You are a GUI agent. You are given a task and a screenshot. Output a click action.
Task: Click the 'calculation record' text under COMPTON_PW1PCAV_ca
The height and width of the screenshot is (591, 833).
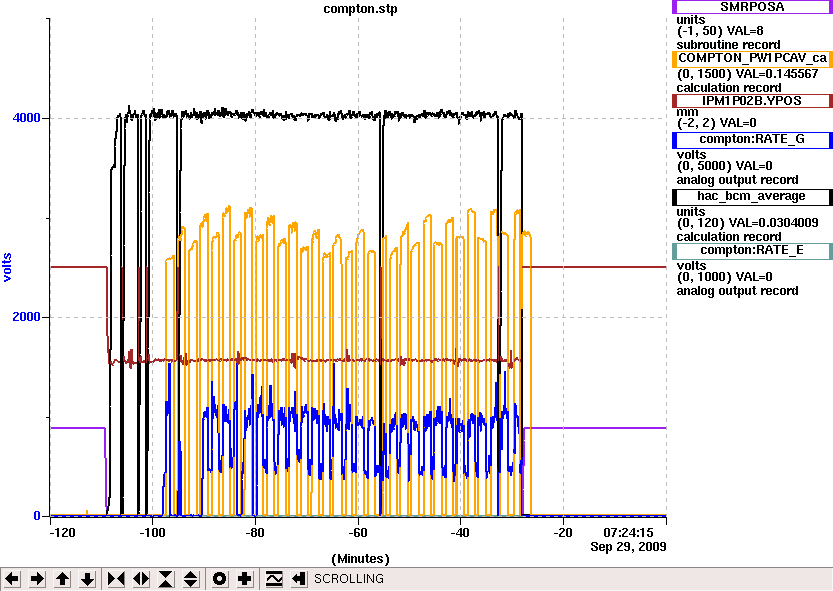click(729, 88)
